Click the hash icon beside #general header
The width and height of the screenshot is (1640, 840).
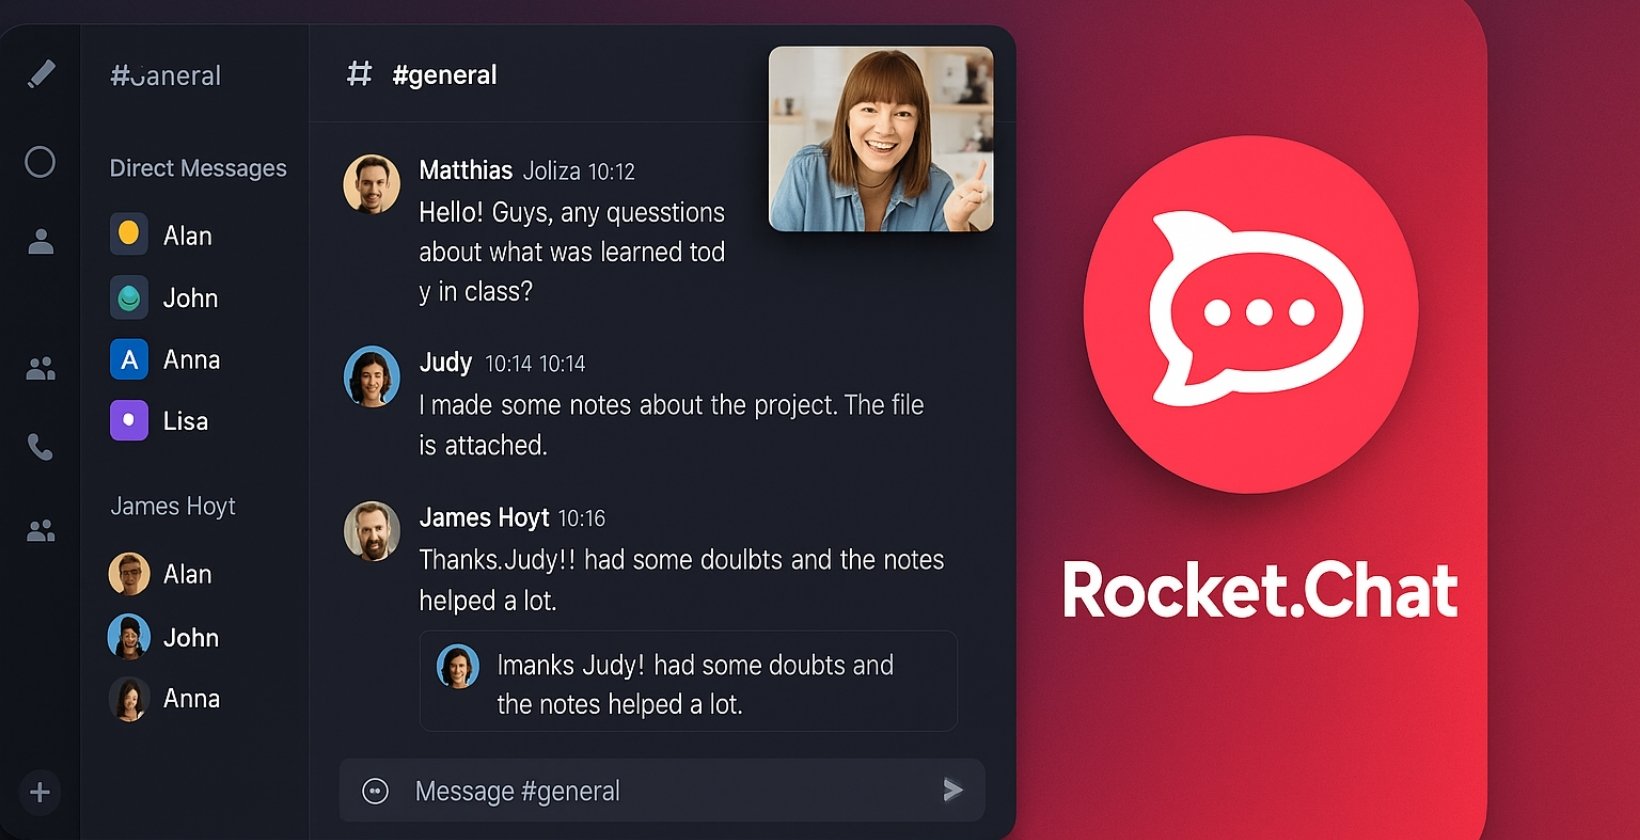click(359, 73)
